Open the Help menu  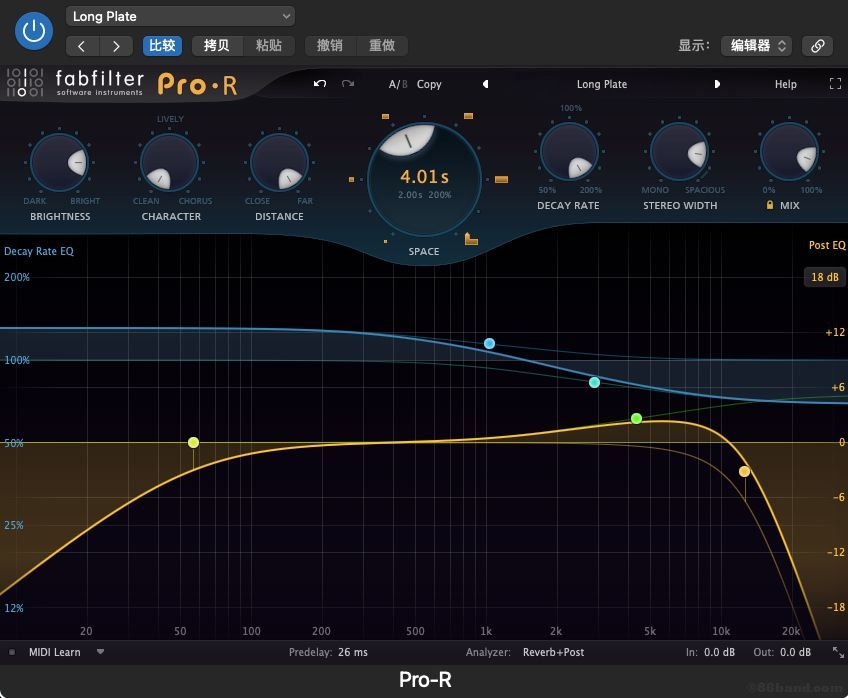coord(785,84)
